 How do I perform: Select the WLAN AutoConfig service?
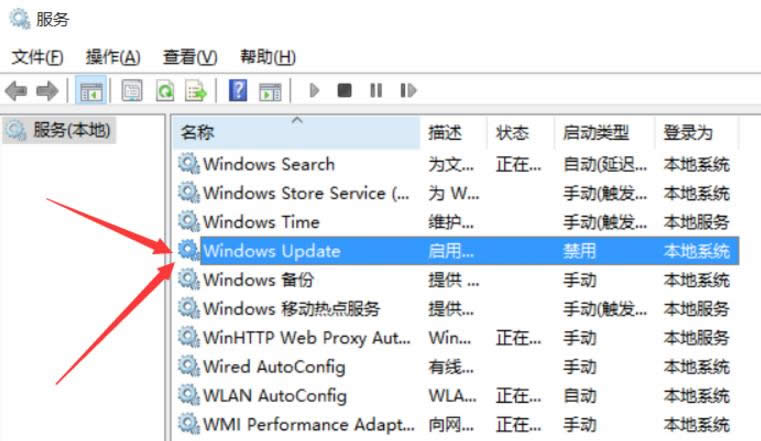click(275, 395)
